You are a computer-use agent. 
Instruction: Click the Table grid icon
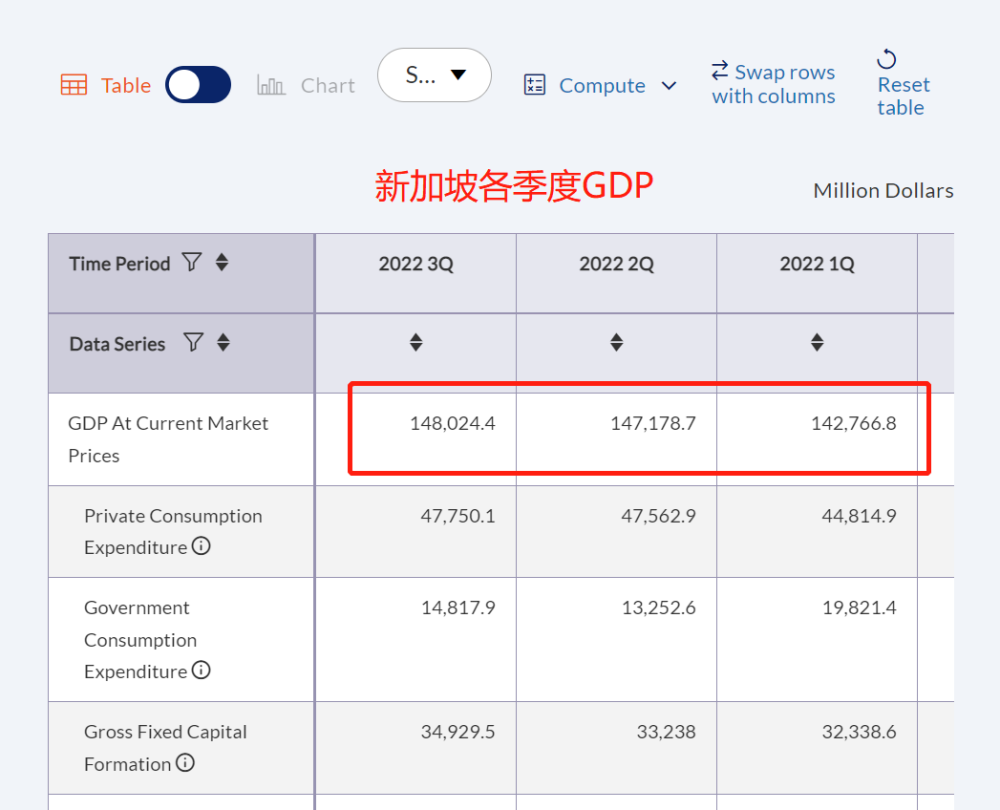pos(73,85)
